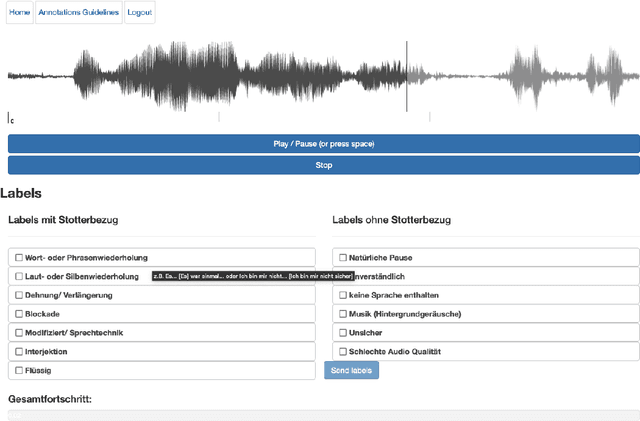Click the partly covered Unverständlich label row
The width and height of the screenshot is (640, 421).
(486, 276)
